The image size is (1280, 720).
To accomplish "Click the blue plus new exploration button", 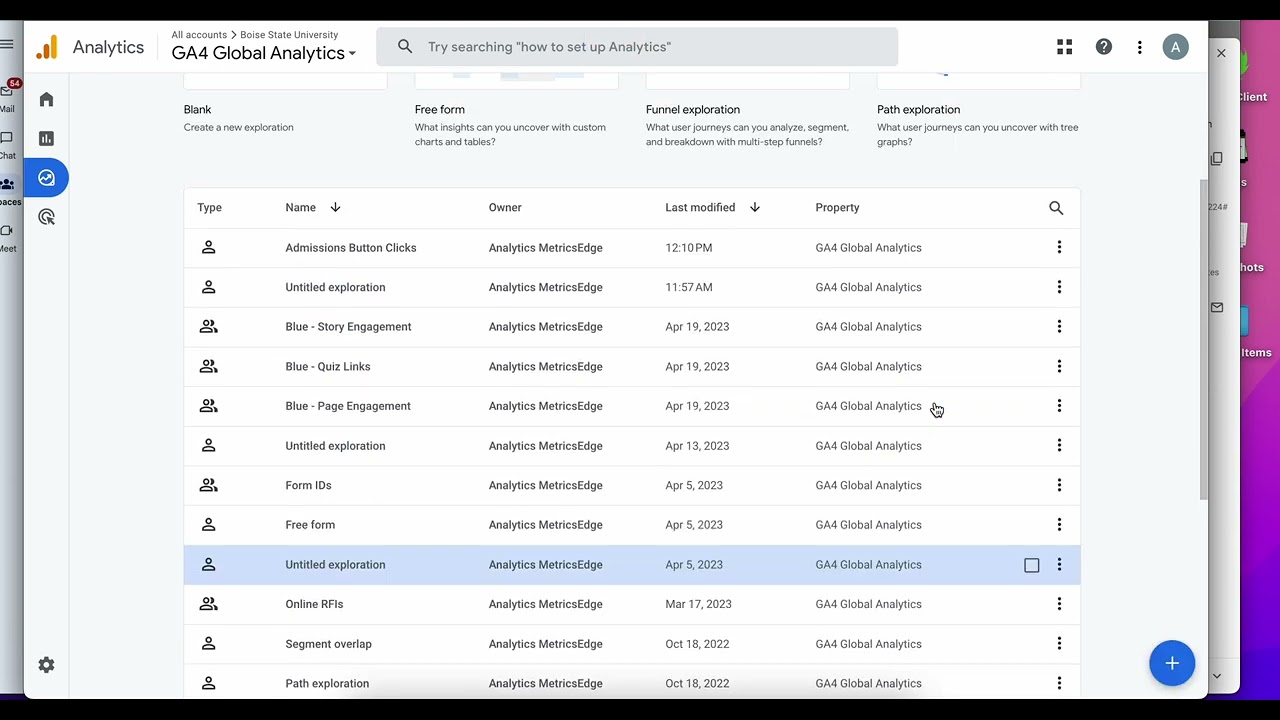I will tap(1172, 663).
